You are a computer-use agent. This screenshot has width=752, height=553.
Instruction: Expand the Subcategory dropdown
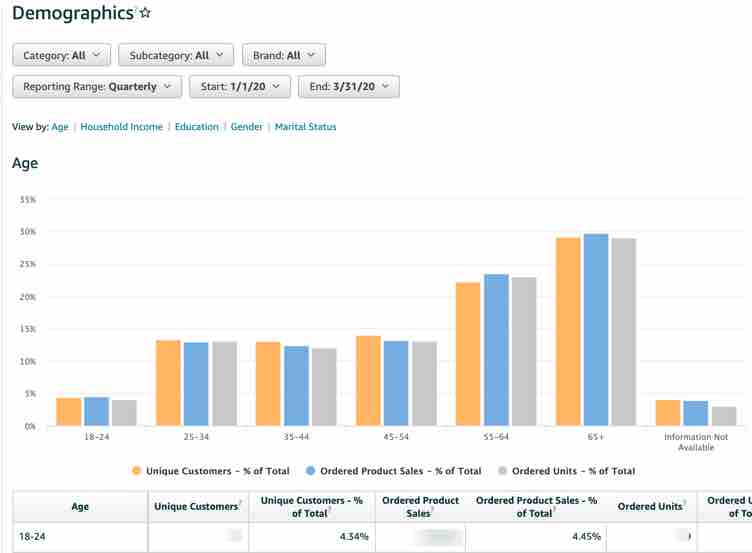[x=176, y=55]
